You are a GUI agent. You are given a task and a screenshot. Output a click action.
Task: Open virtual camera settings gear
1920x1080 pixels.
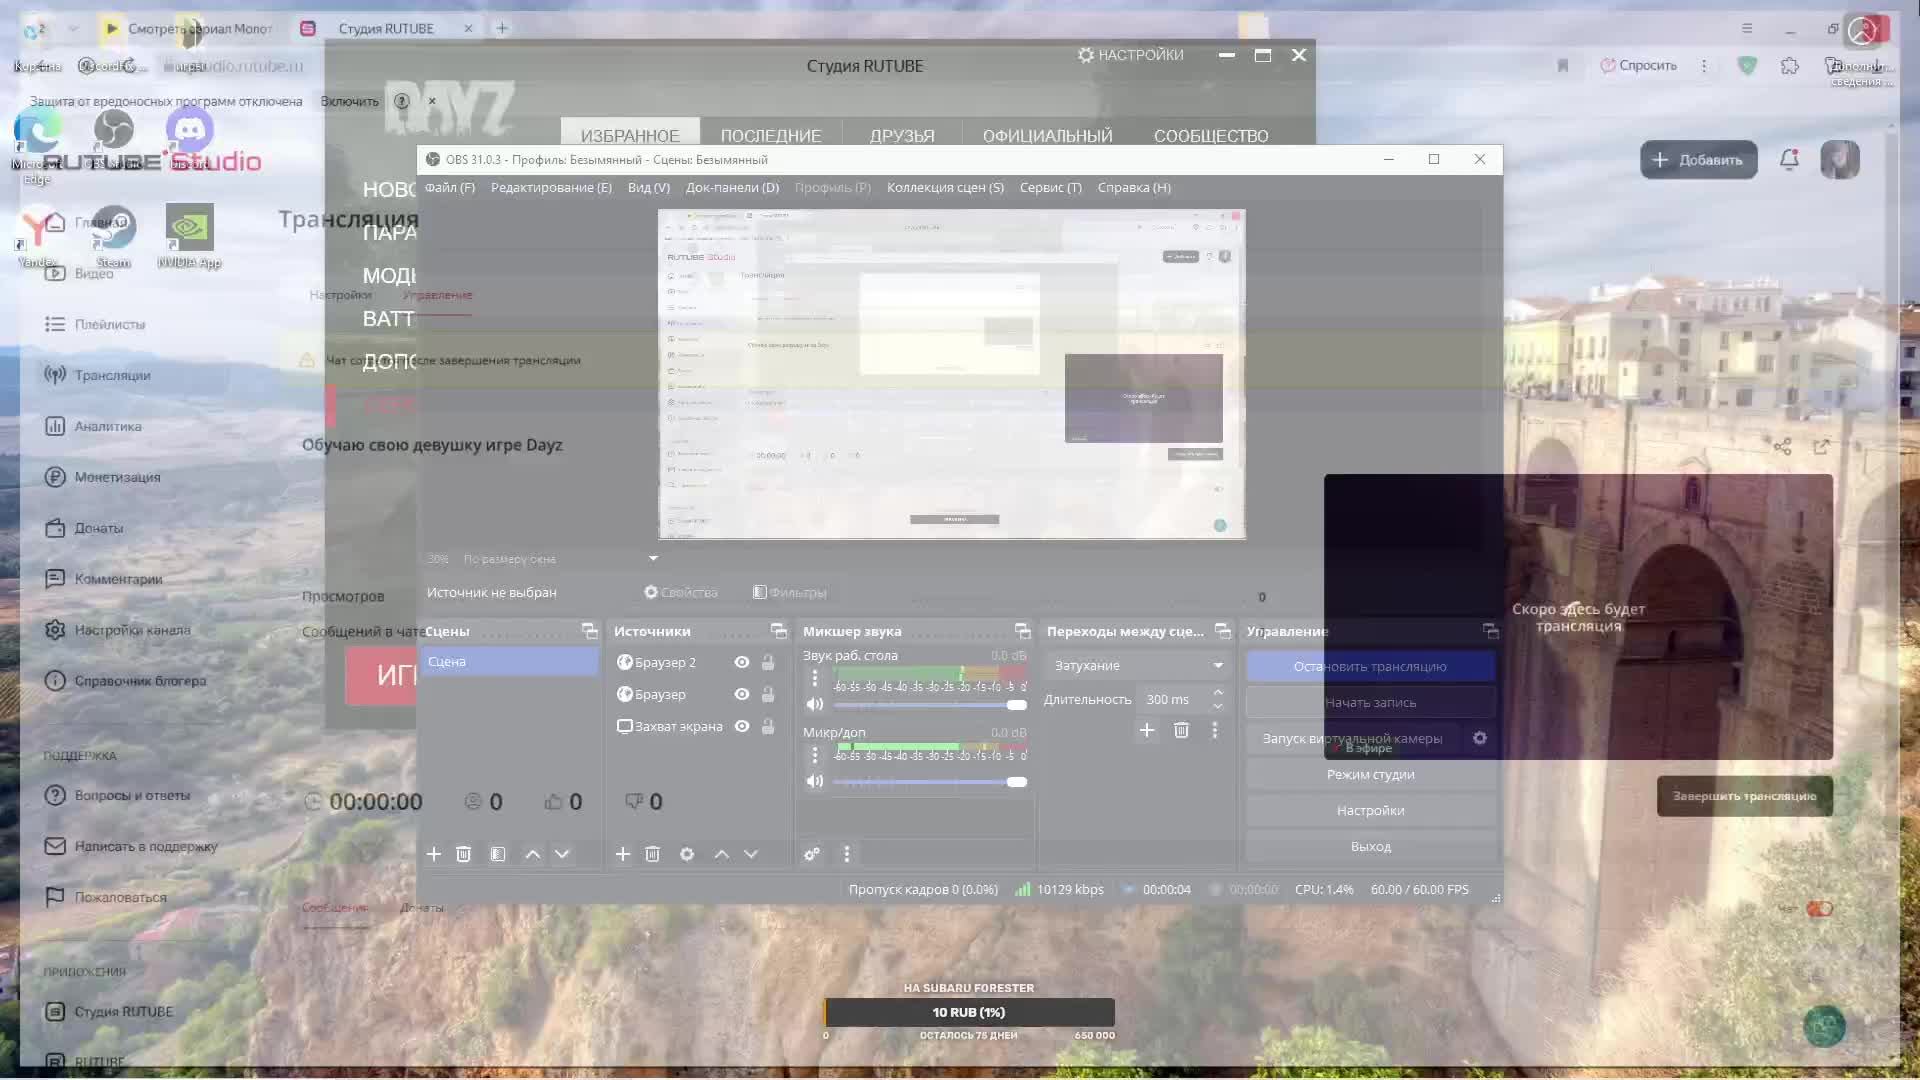[1480, 738]
